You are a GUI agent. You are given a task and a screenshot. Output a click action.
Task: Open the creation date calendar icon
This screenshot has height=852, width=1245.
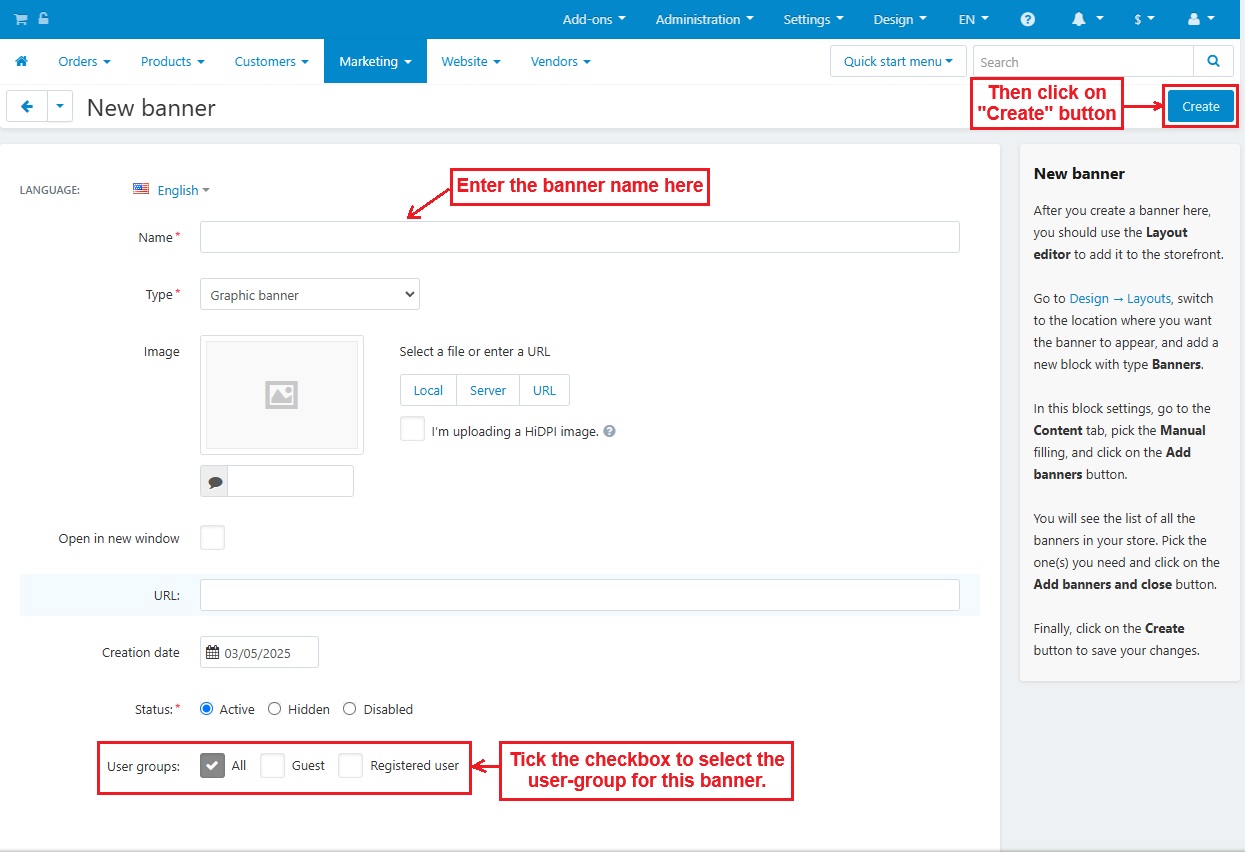pyautogui.click(x=212, y=653)
